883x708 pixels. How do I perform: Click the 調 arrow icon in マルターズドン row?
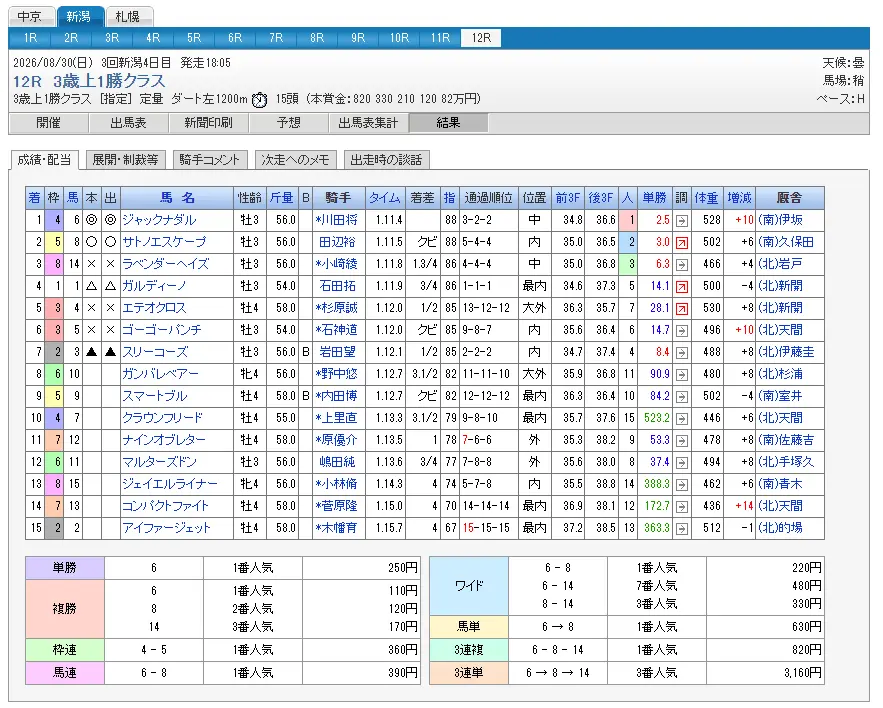click(x=681, y=462)
